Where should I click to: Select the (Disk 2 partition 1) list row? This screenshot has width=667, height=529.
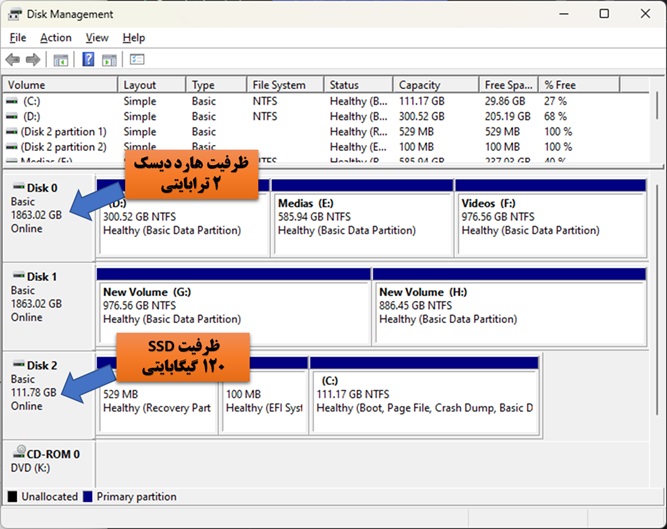[326, 132]
